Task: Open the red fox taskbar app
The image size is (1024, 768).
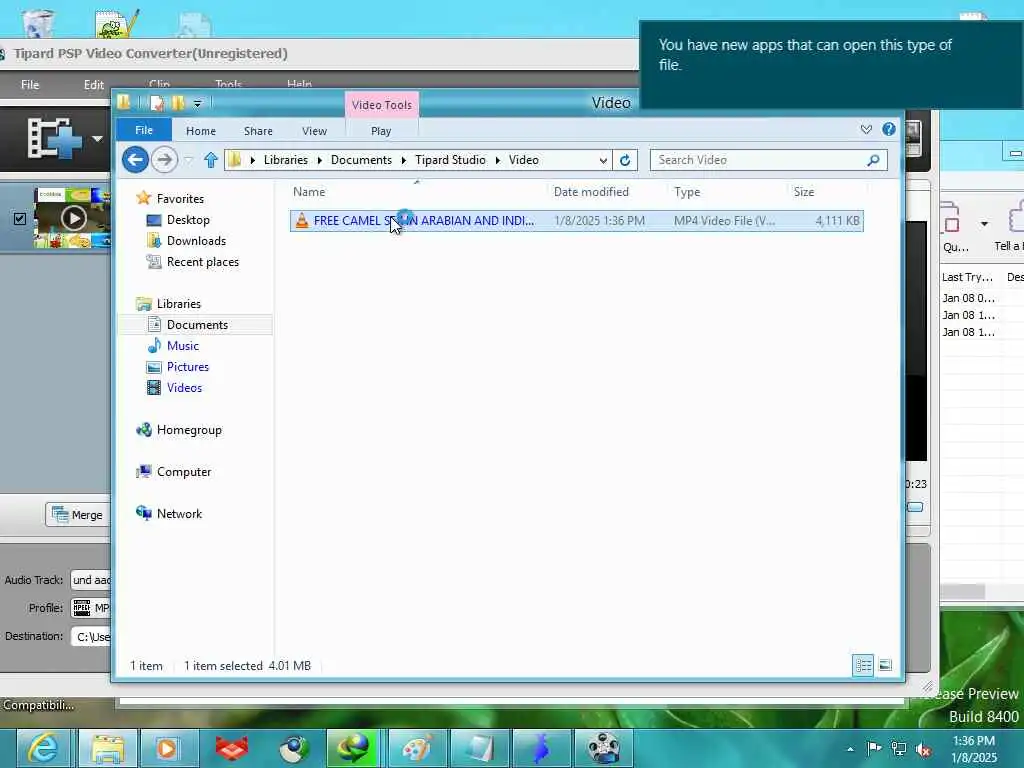Action: tap(231, 748)
